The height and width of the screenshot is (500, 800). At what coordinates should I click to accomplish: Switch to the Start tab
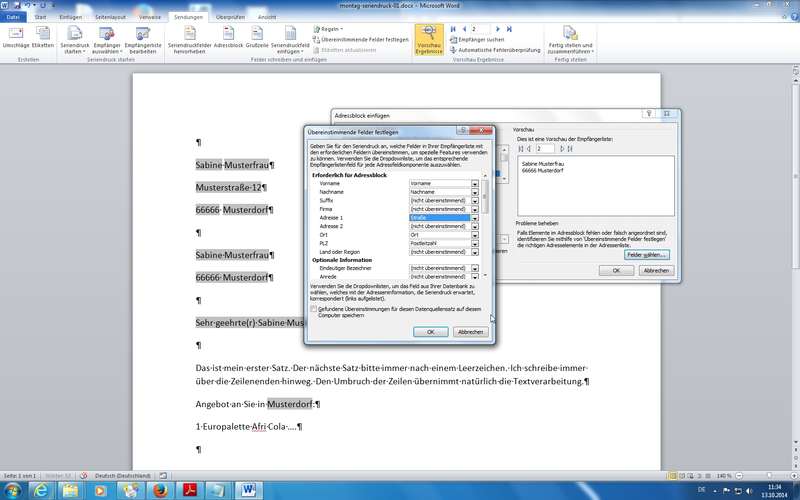40,17
